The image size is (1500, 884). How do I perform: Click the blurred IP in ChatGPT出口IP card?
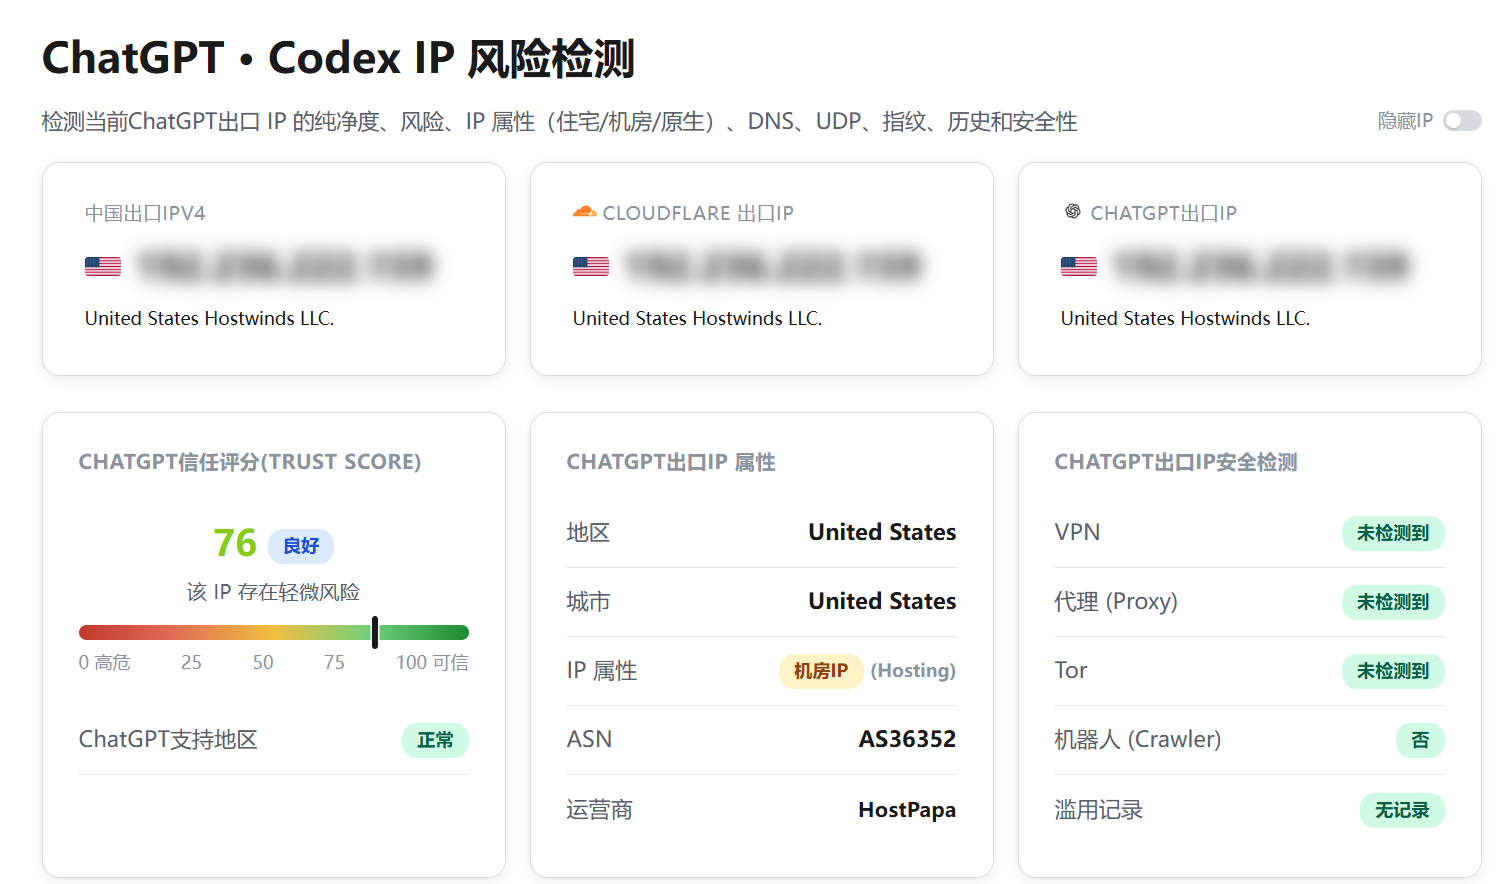coord(1262,266)
